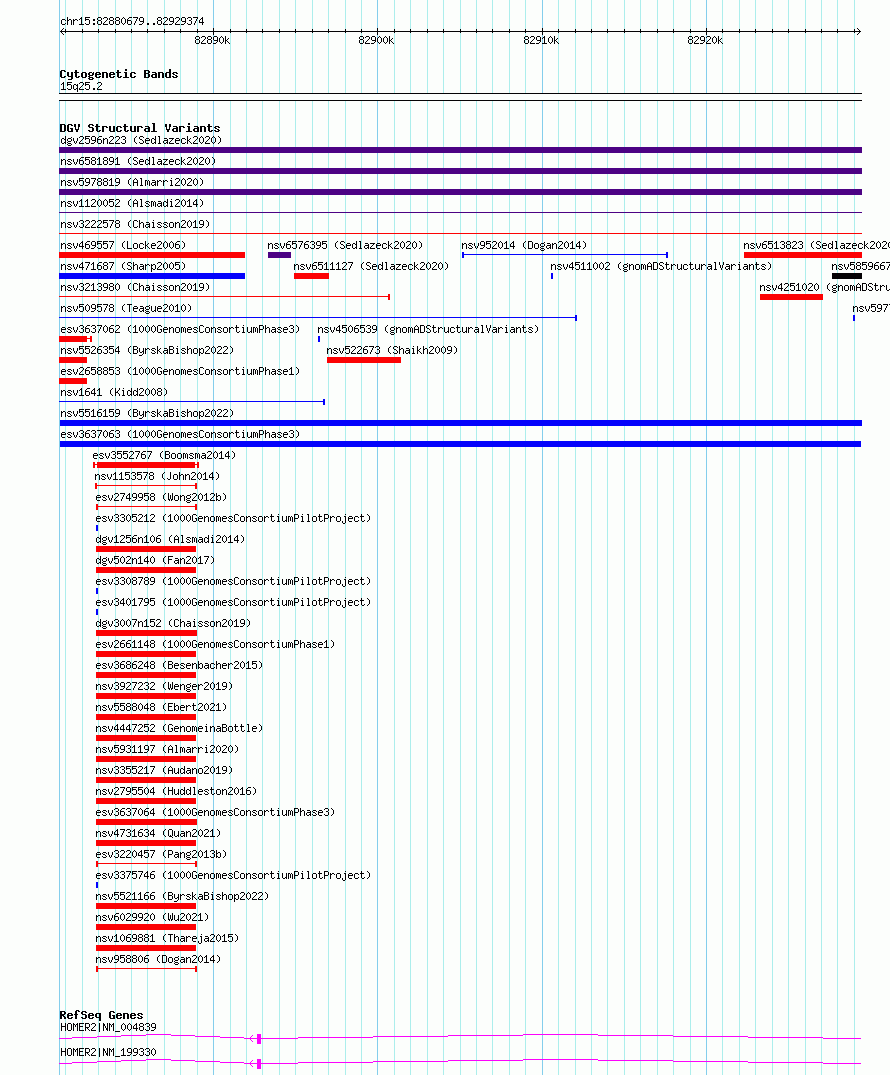Image resolution: width=890 pixels, height=1075 pixels.
Task: Select nsv5526354 (ByrskaBishop2022) label
Action: [147, 350]
